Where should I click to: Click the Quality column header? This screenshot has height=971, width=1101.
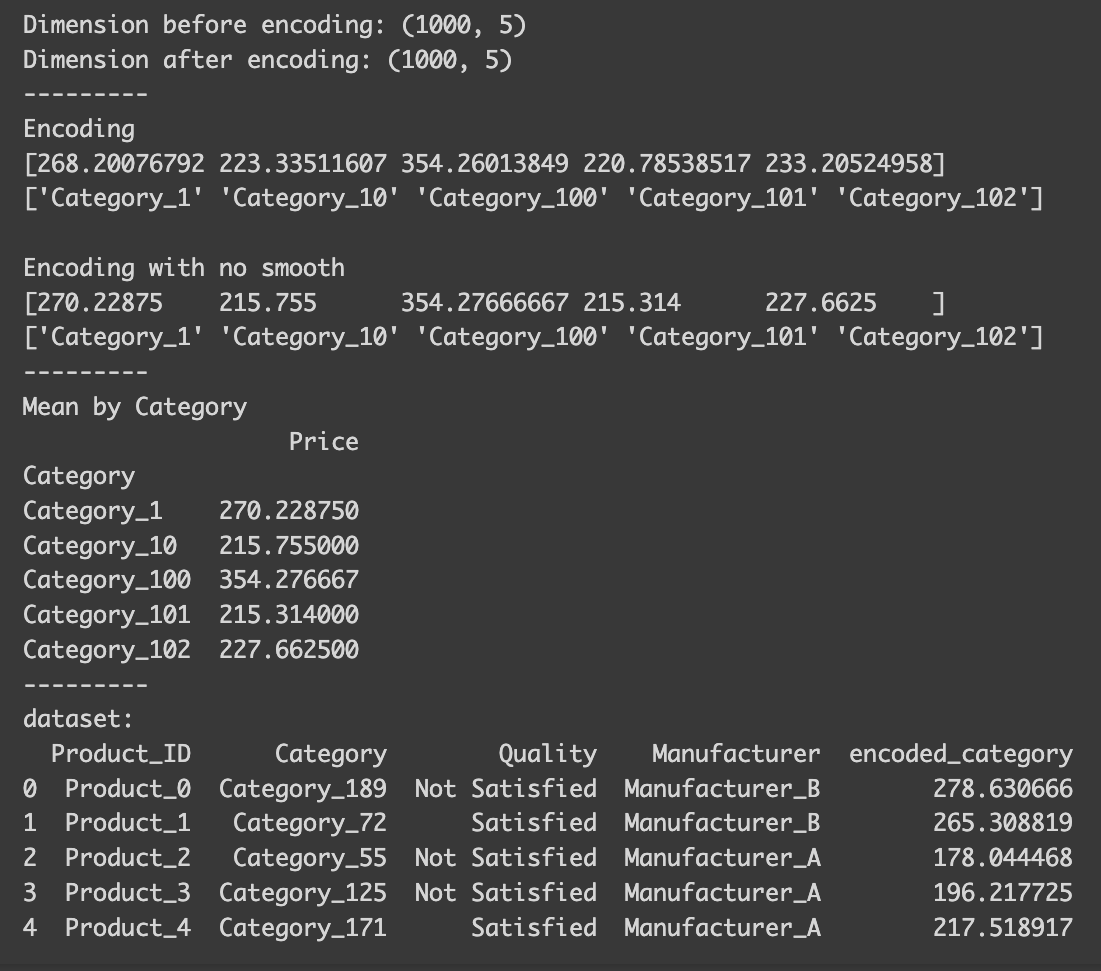[x=547, y=754]
